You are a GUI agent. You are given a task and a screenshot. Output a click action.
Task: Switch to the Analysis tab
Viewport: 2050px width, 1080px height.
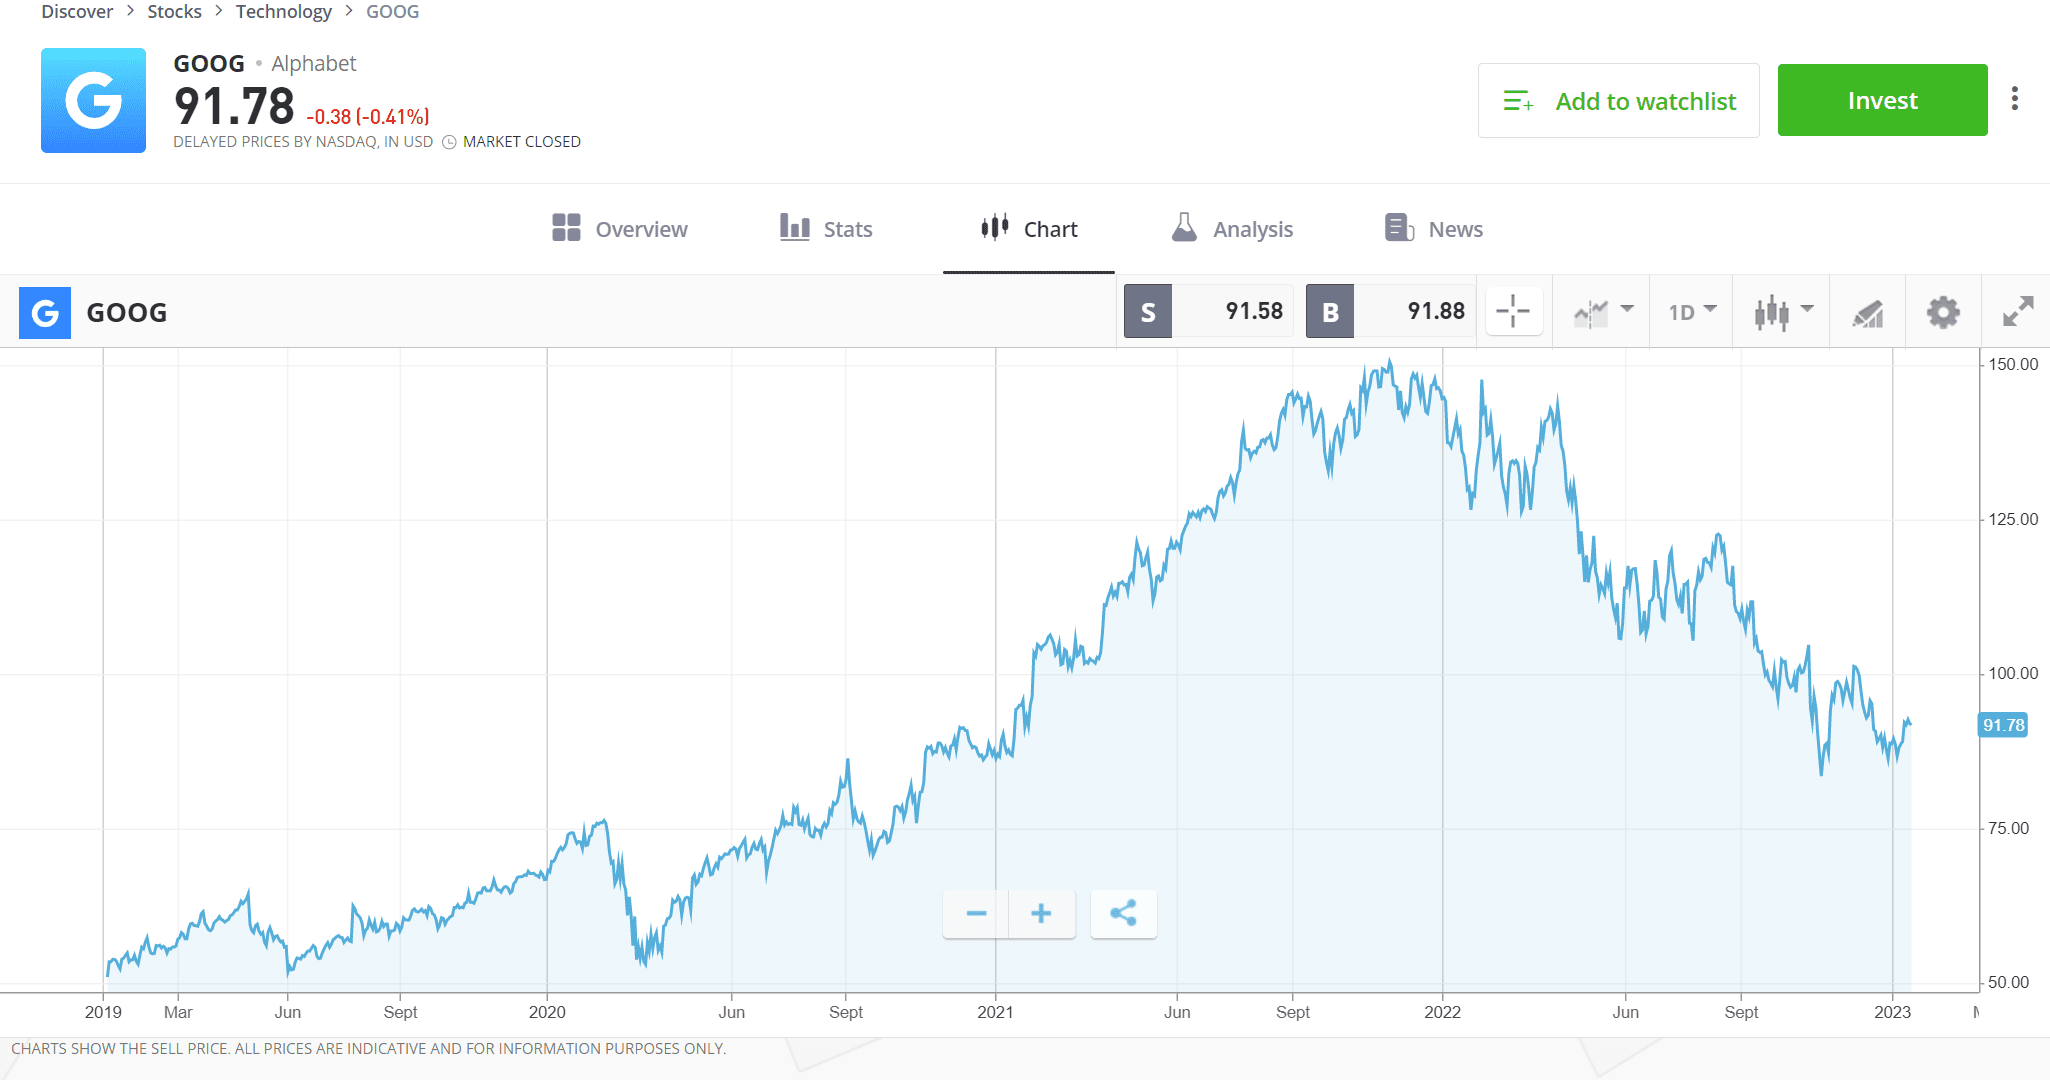1232,228
